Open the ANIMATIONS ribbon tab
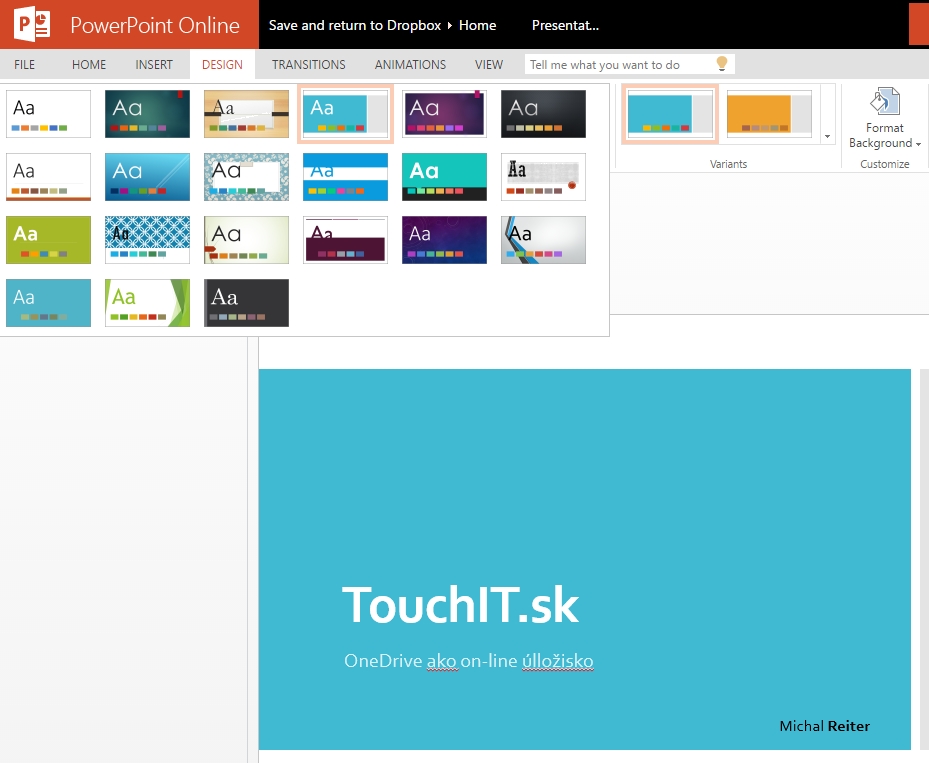 [410, 65]
